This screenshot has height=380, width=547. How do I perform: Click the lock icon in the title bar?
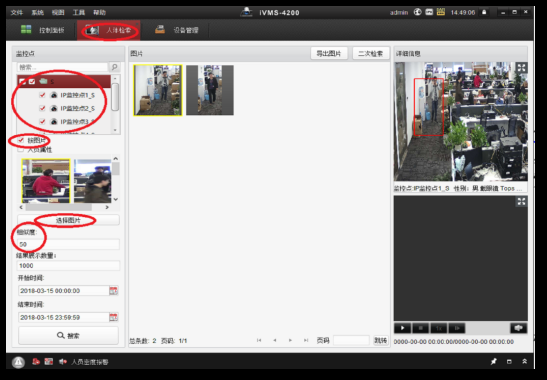[x=484, y=12]
